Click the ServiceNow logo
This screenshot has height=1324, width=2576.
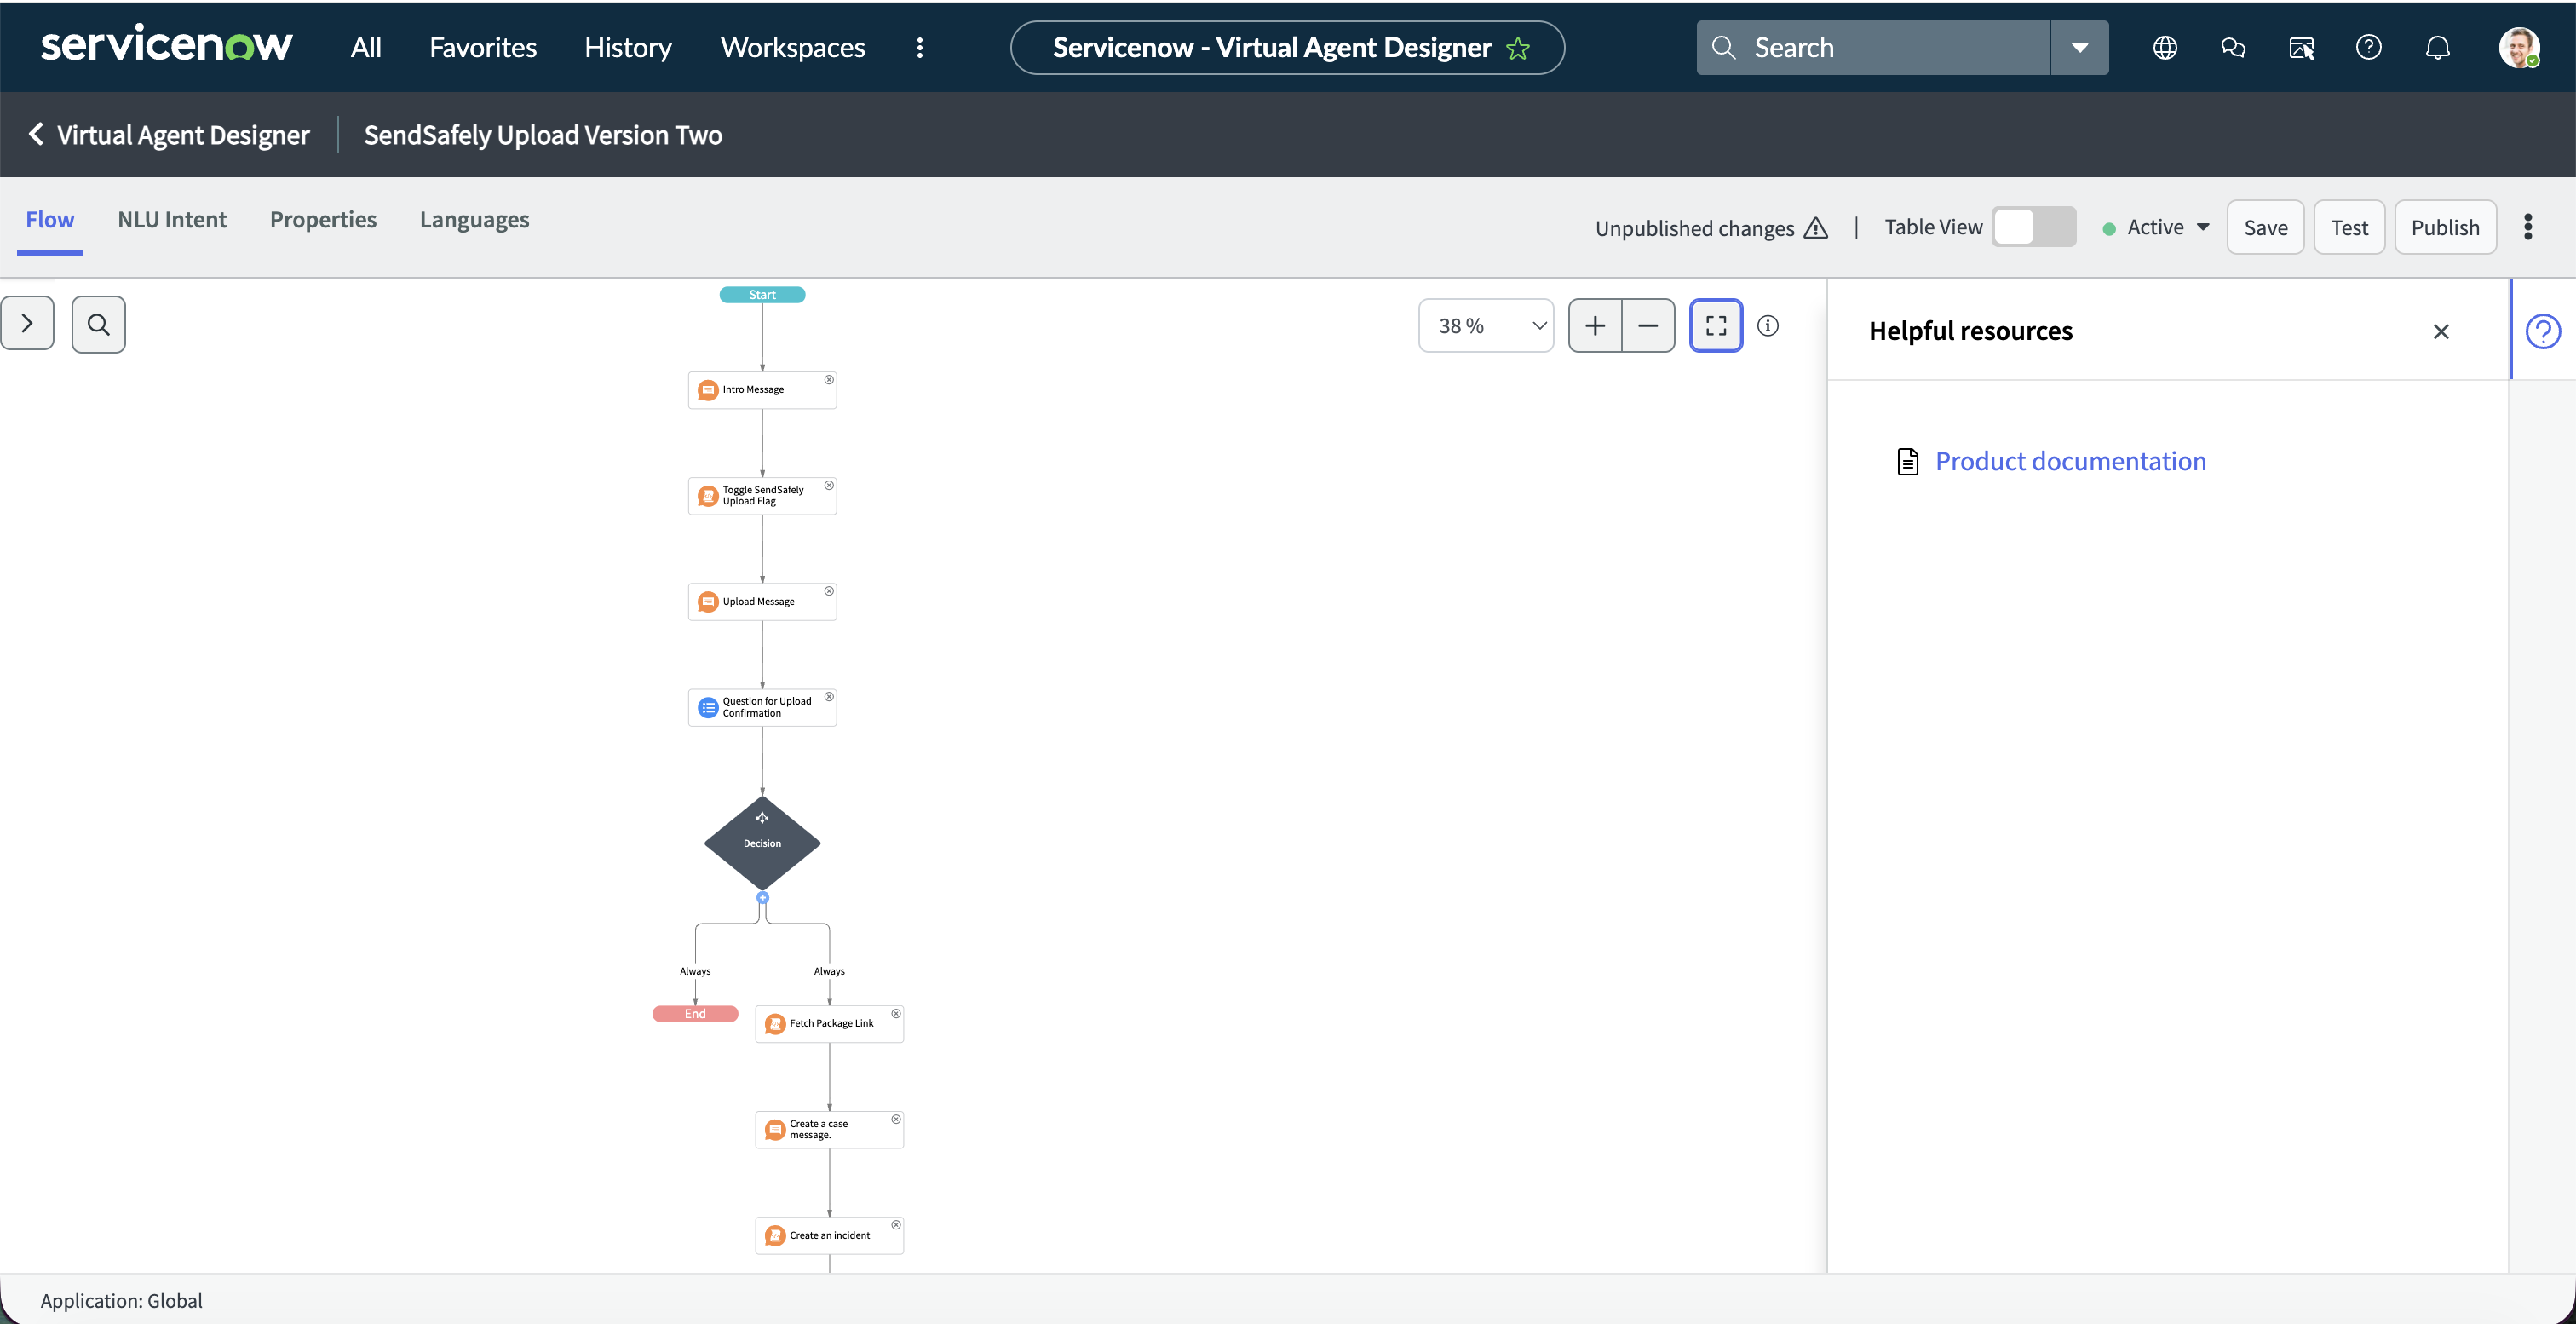[166, 46]
